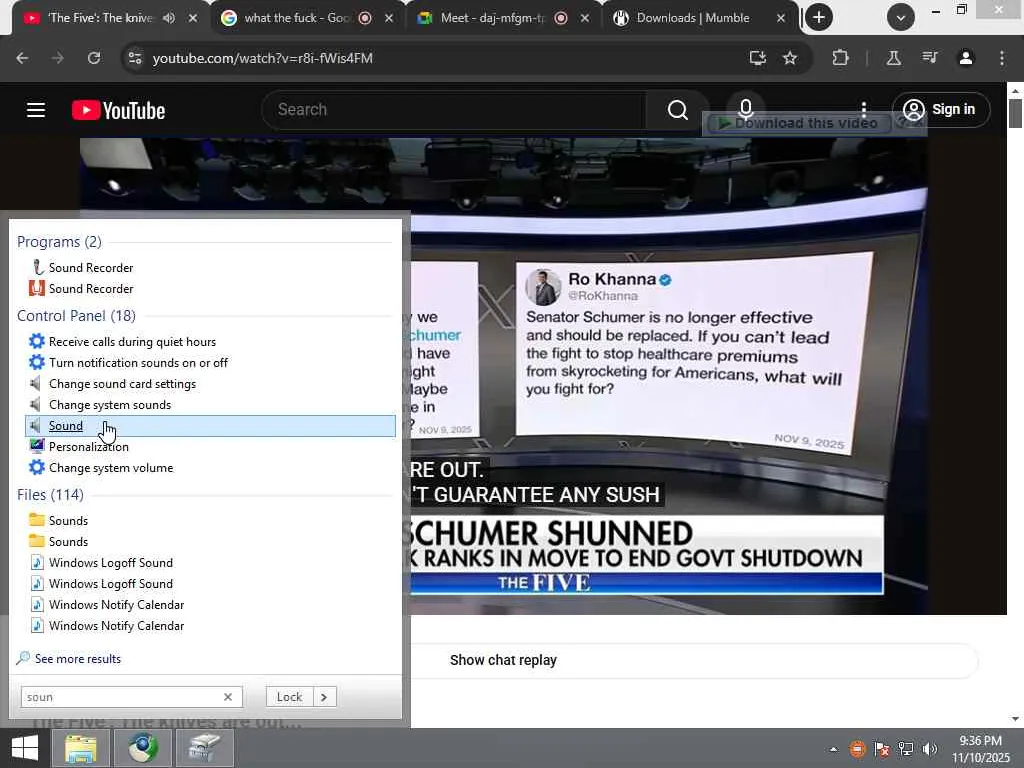Close the Meet tab
1024x768 pixels.
(584, 18)
